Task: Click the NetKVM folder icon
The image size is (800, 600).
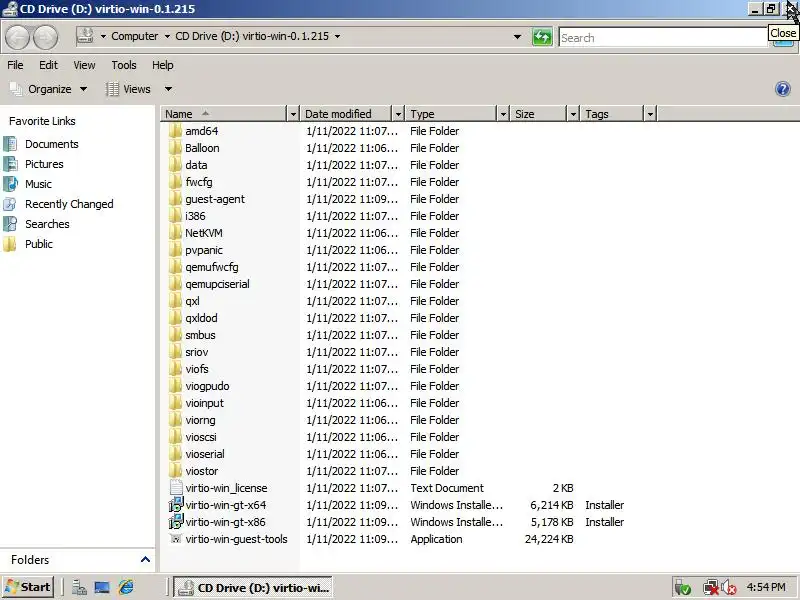Action: click(175, 233)
